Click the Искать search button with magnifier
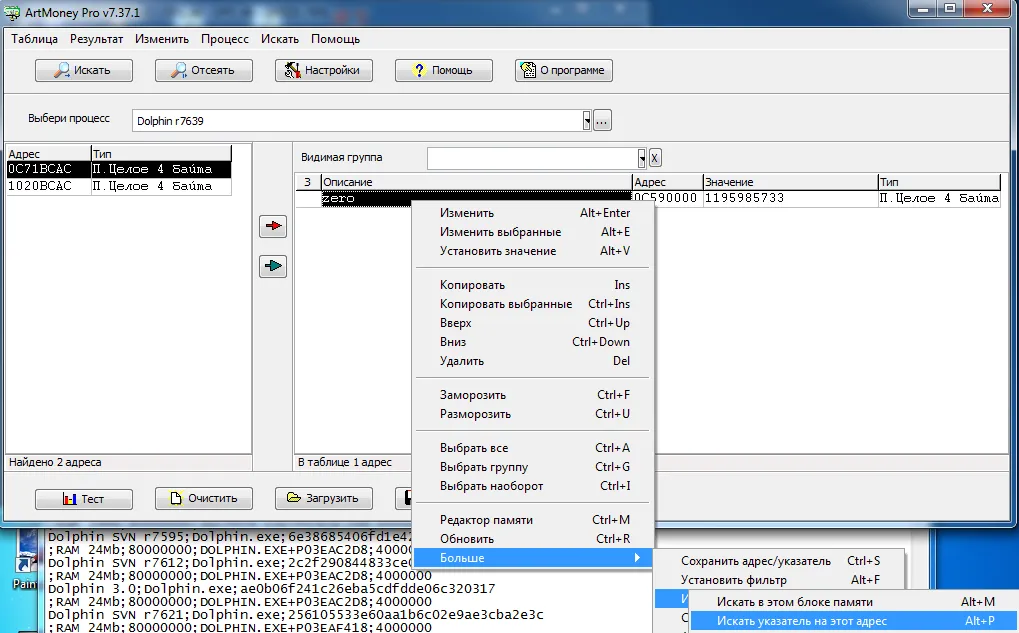Image resolution: width=1019 pixels, height=633 pixels. point(83,70)
